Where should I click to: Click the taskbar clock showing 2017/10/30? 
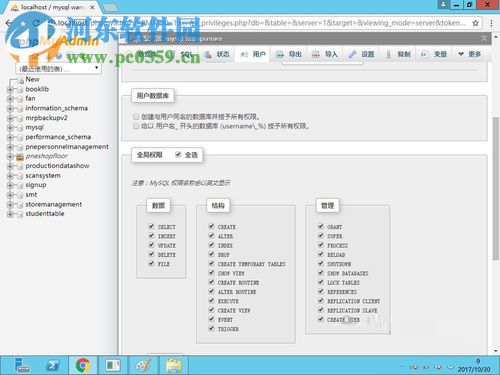coord(474,366)
